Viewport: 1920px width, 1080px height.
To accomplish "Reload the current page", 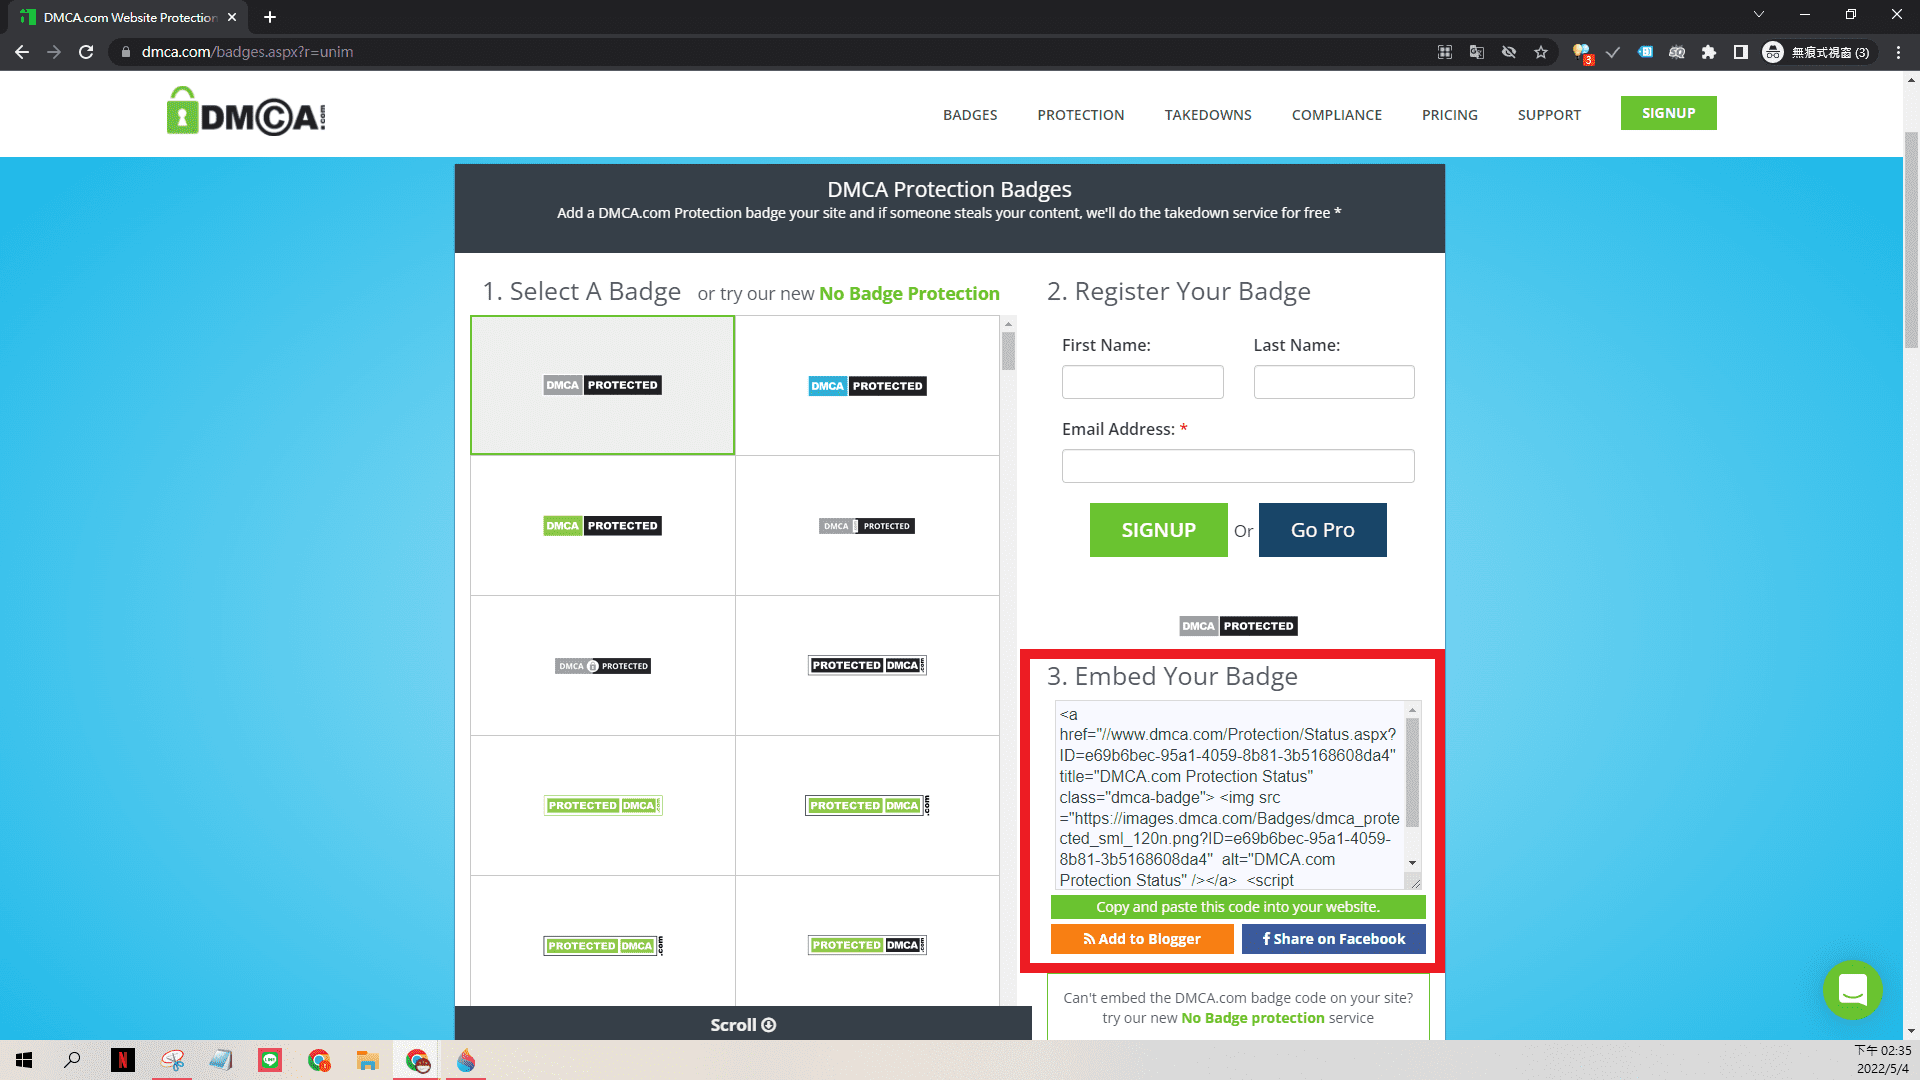I will click(x=86, y=52).
